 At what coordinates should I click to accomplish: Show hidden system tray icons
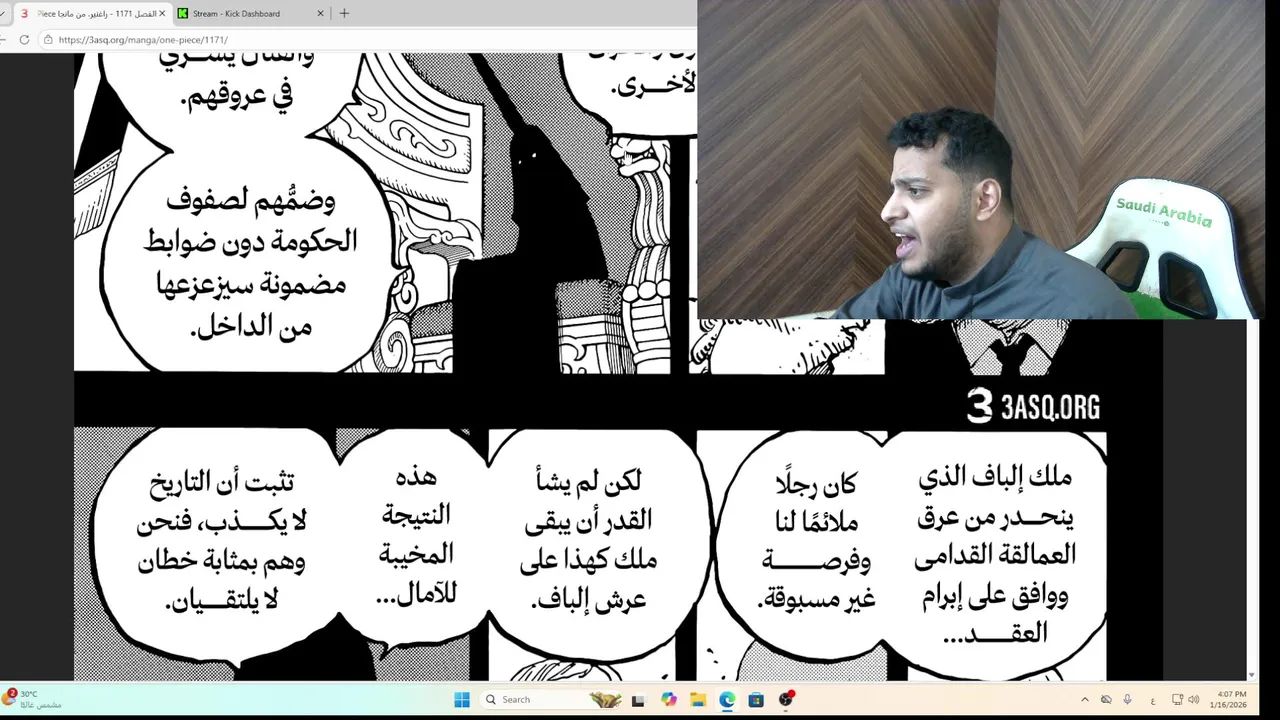[x=1085, y=699]
